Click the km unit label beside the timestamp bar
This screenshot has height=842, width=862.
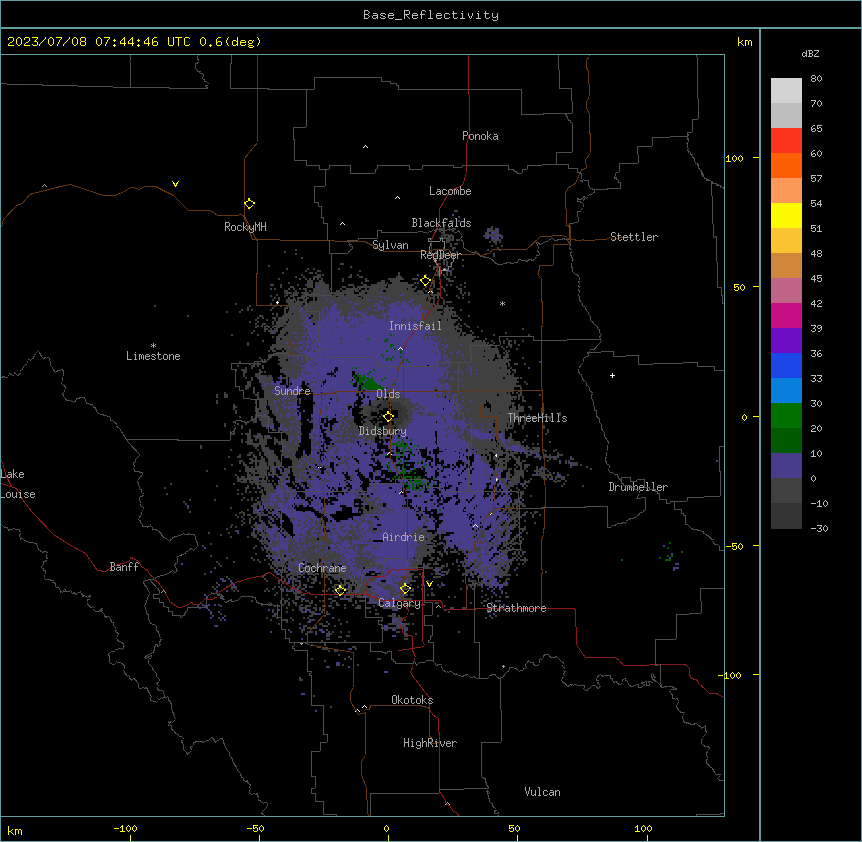744,42
